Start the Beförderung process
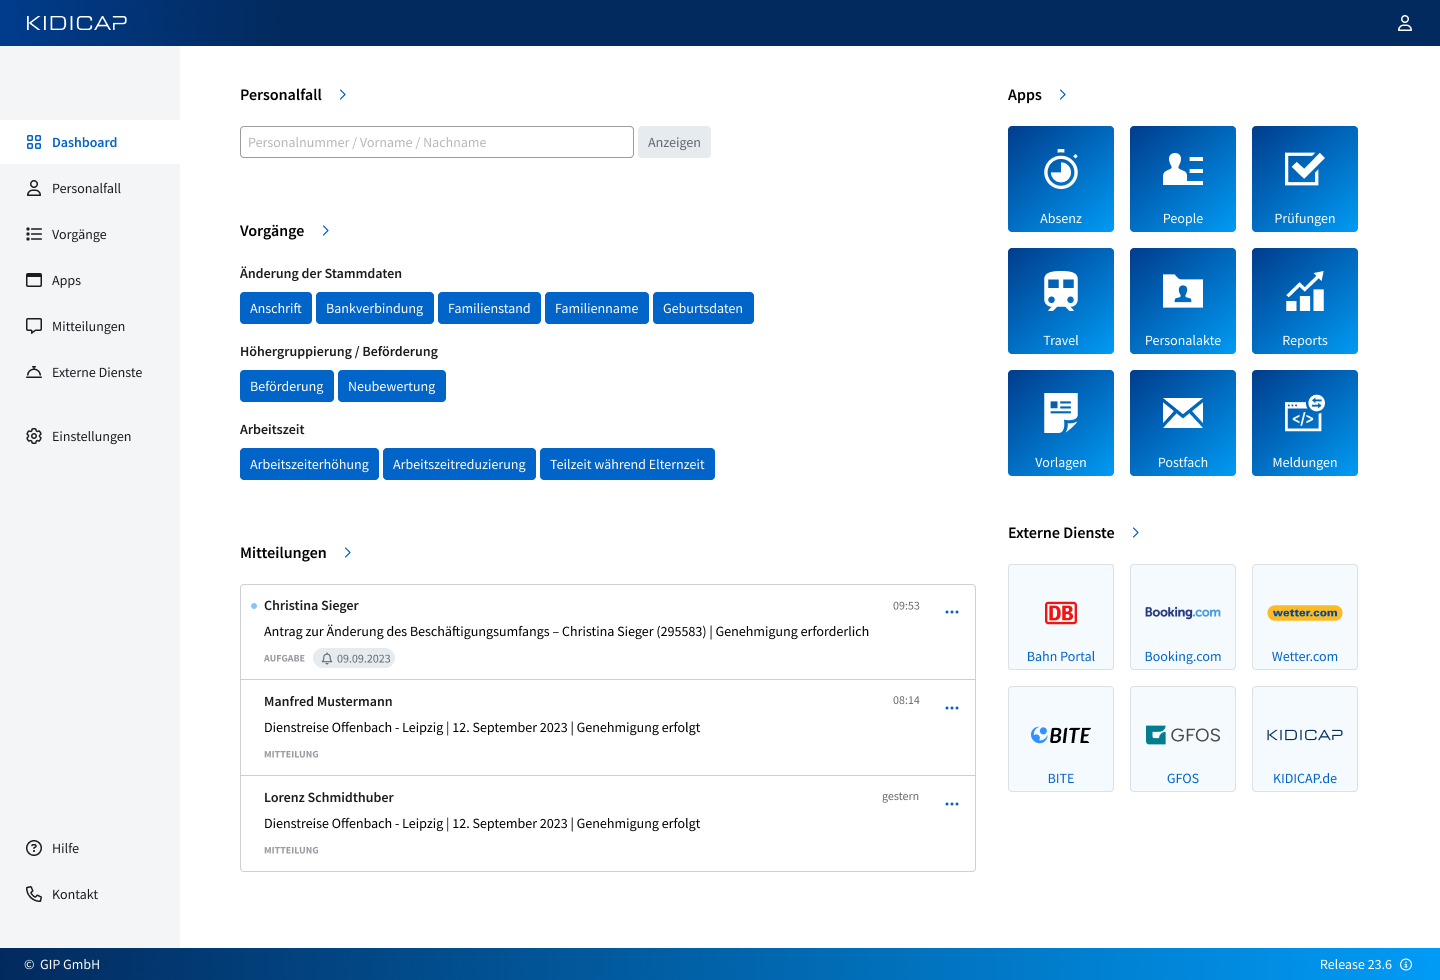The width and height of the screenshot is (1440, 980). coord(287,386)
